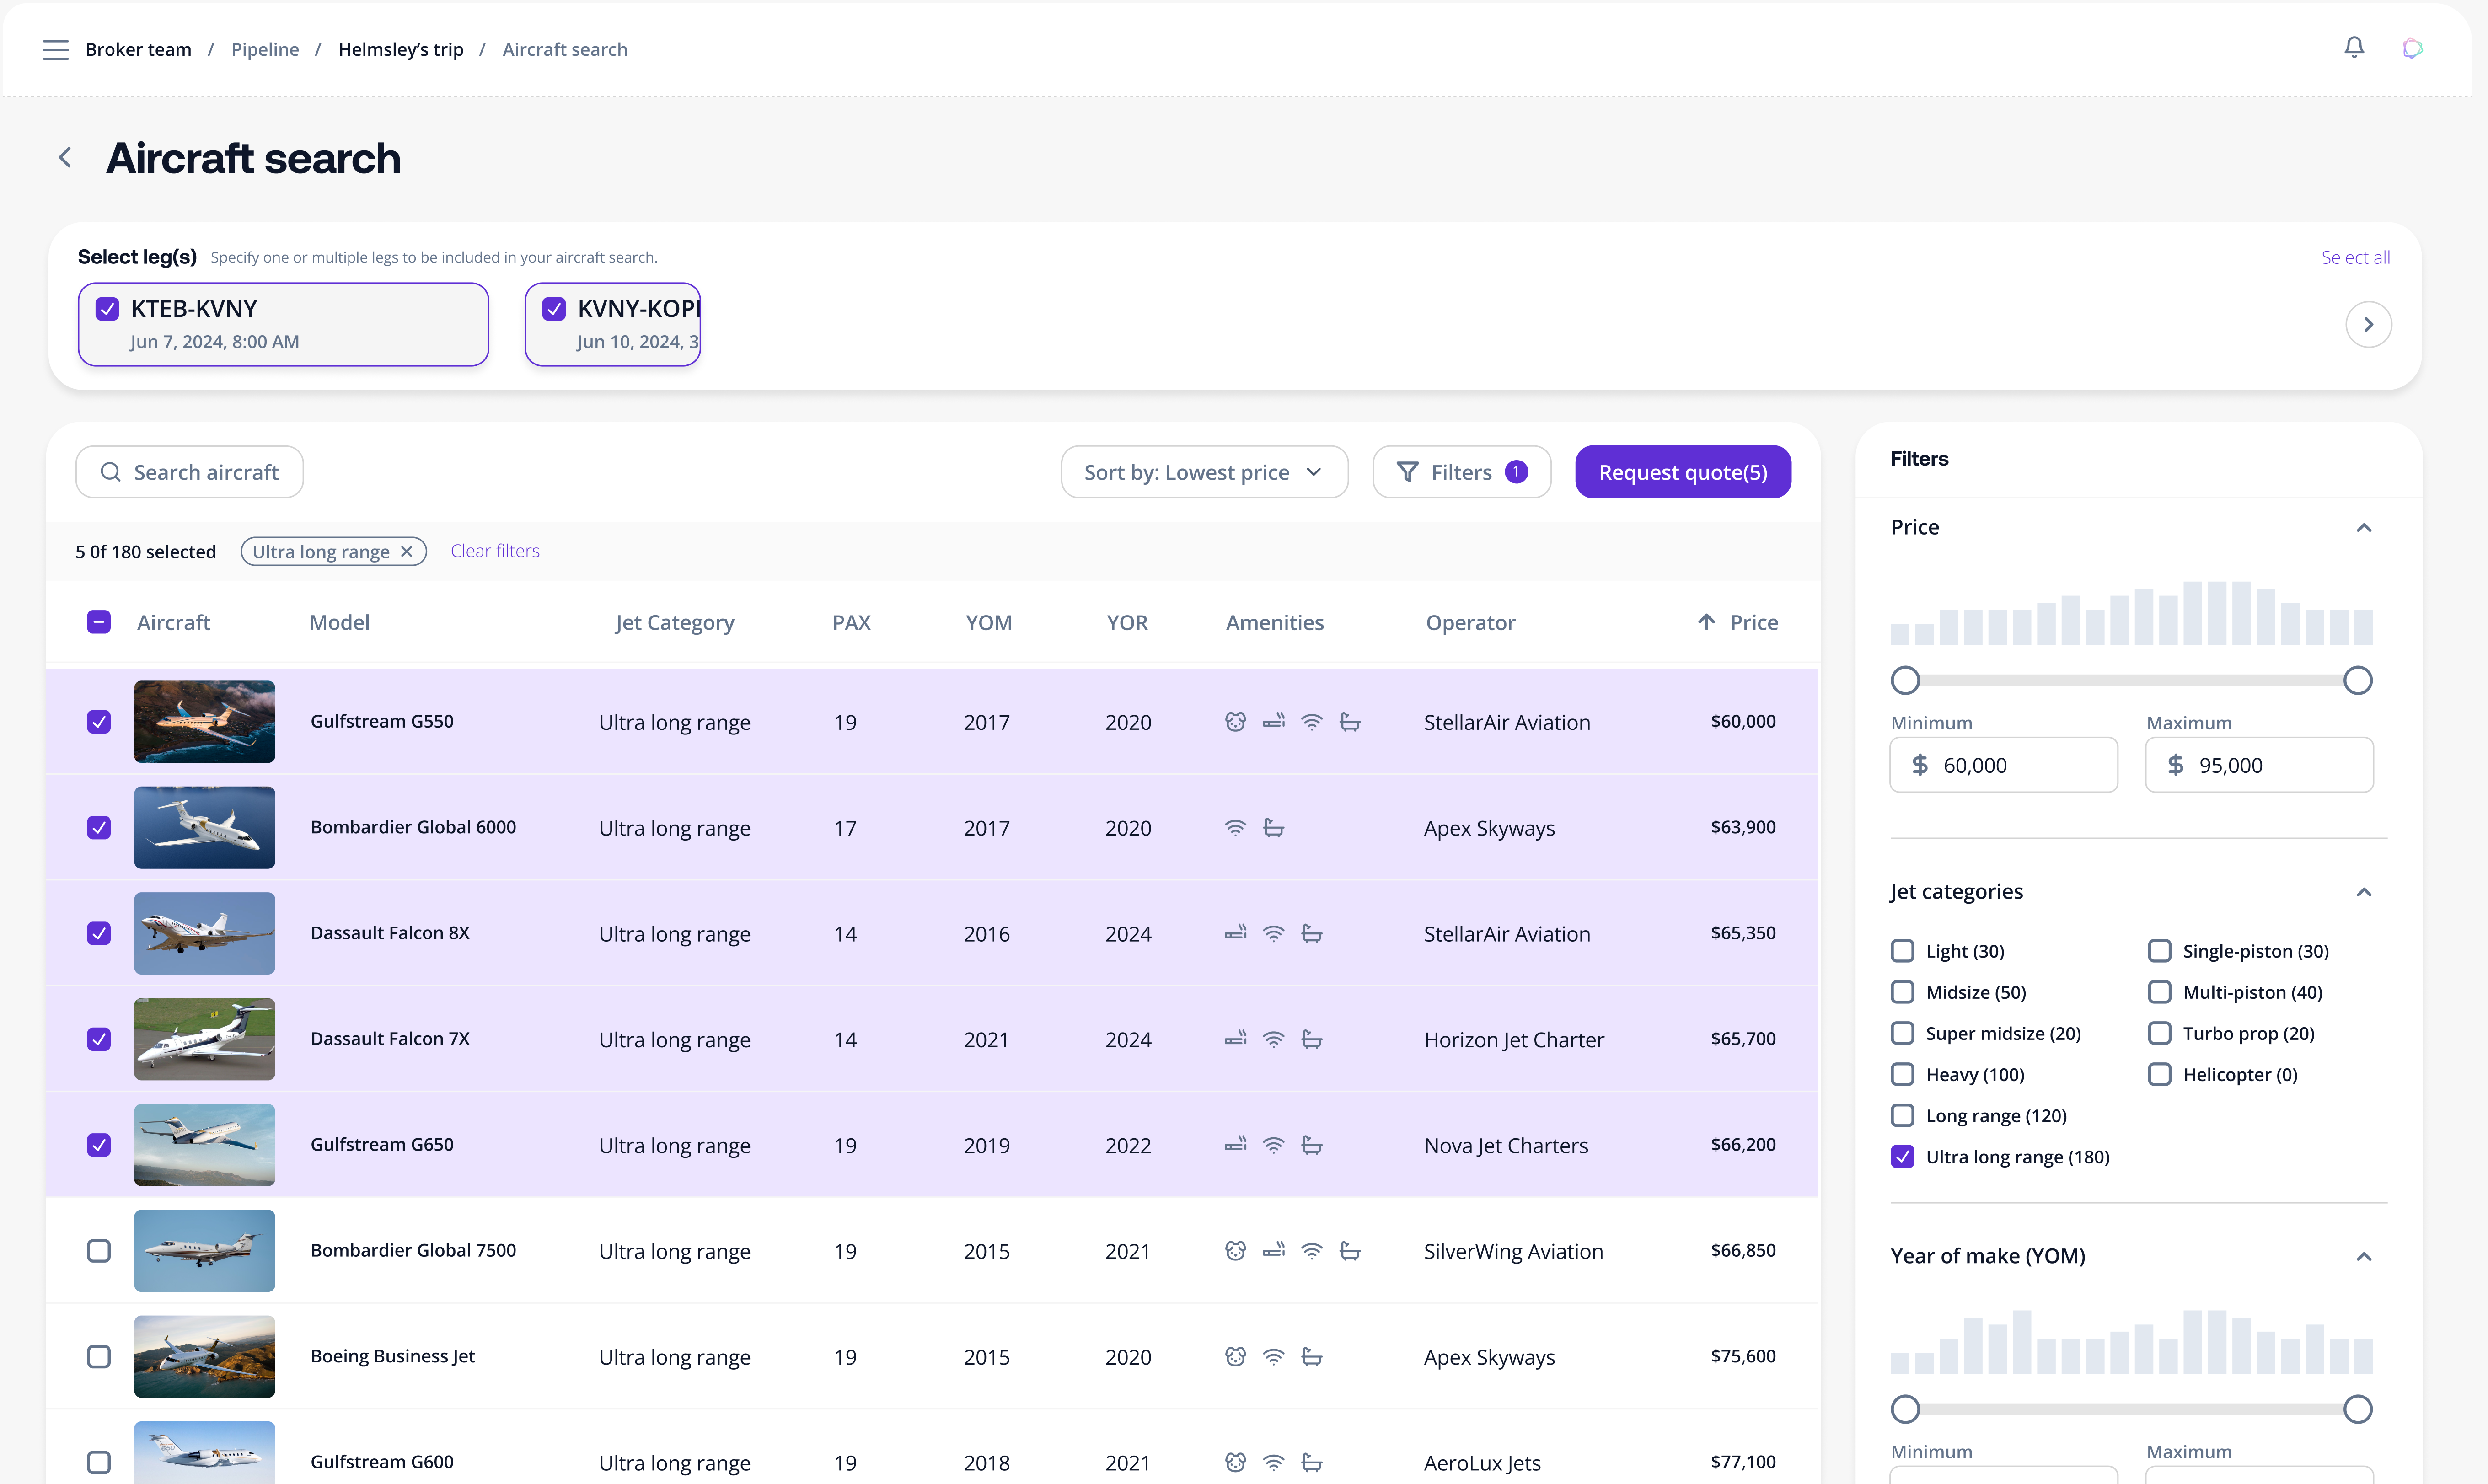Click the Request quote(5) button
The width and height of the screenshot is (2488, 1484).
1683,472
